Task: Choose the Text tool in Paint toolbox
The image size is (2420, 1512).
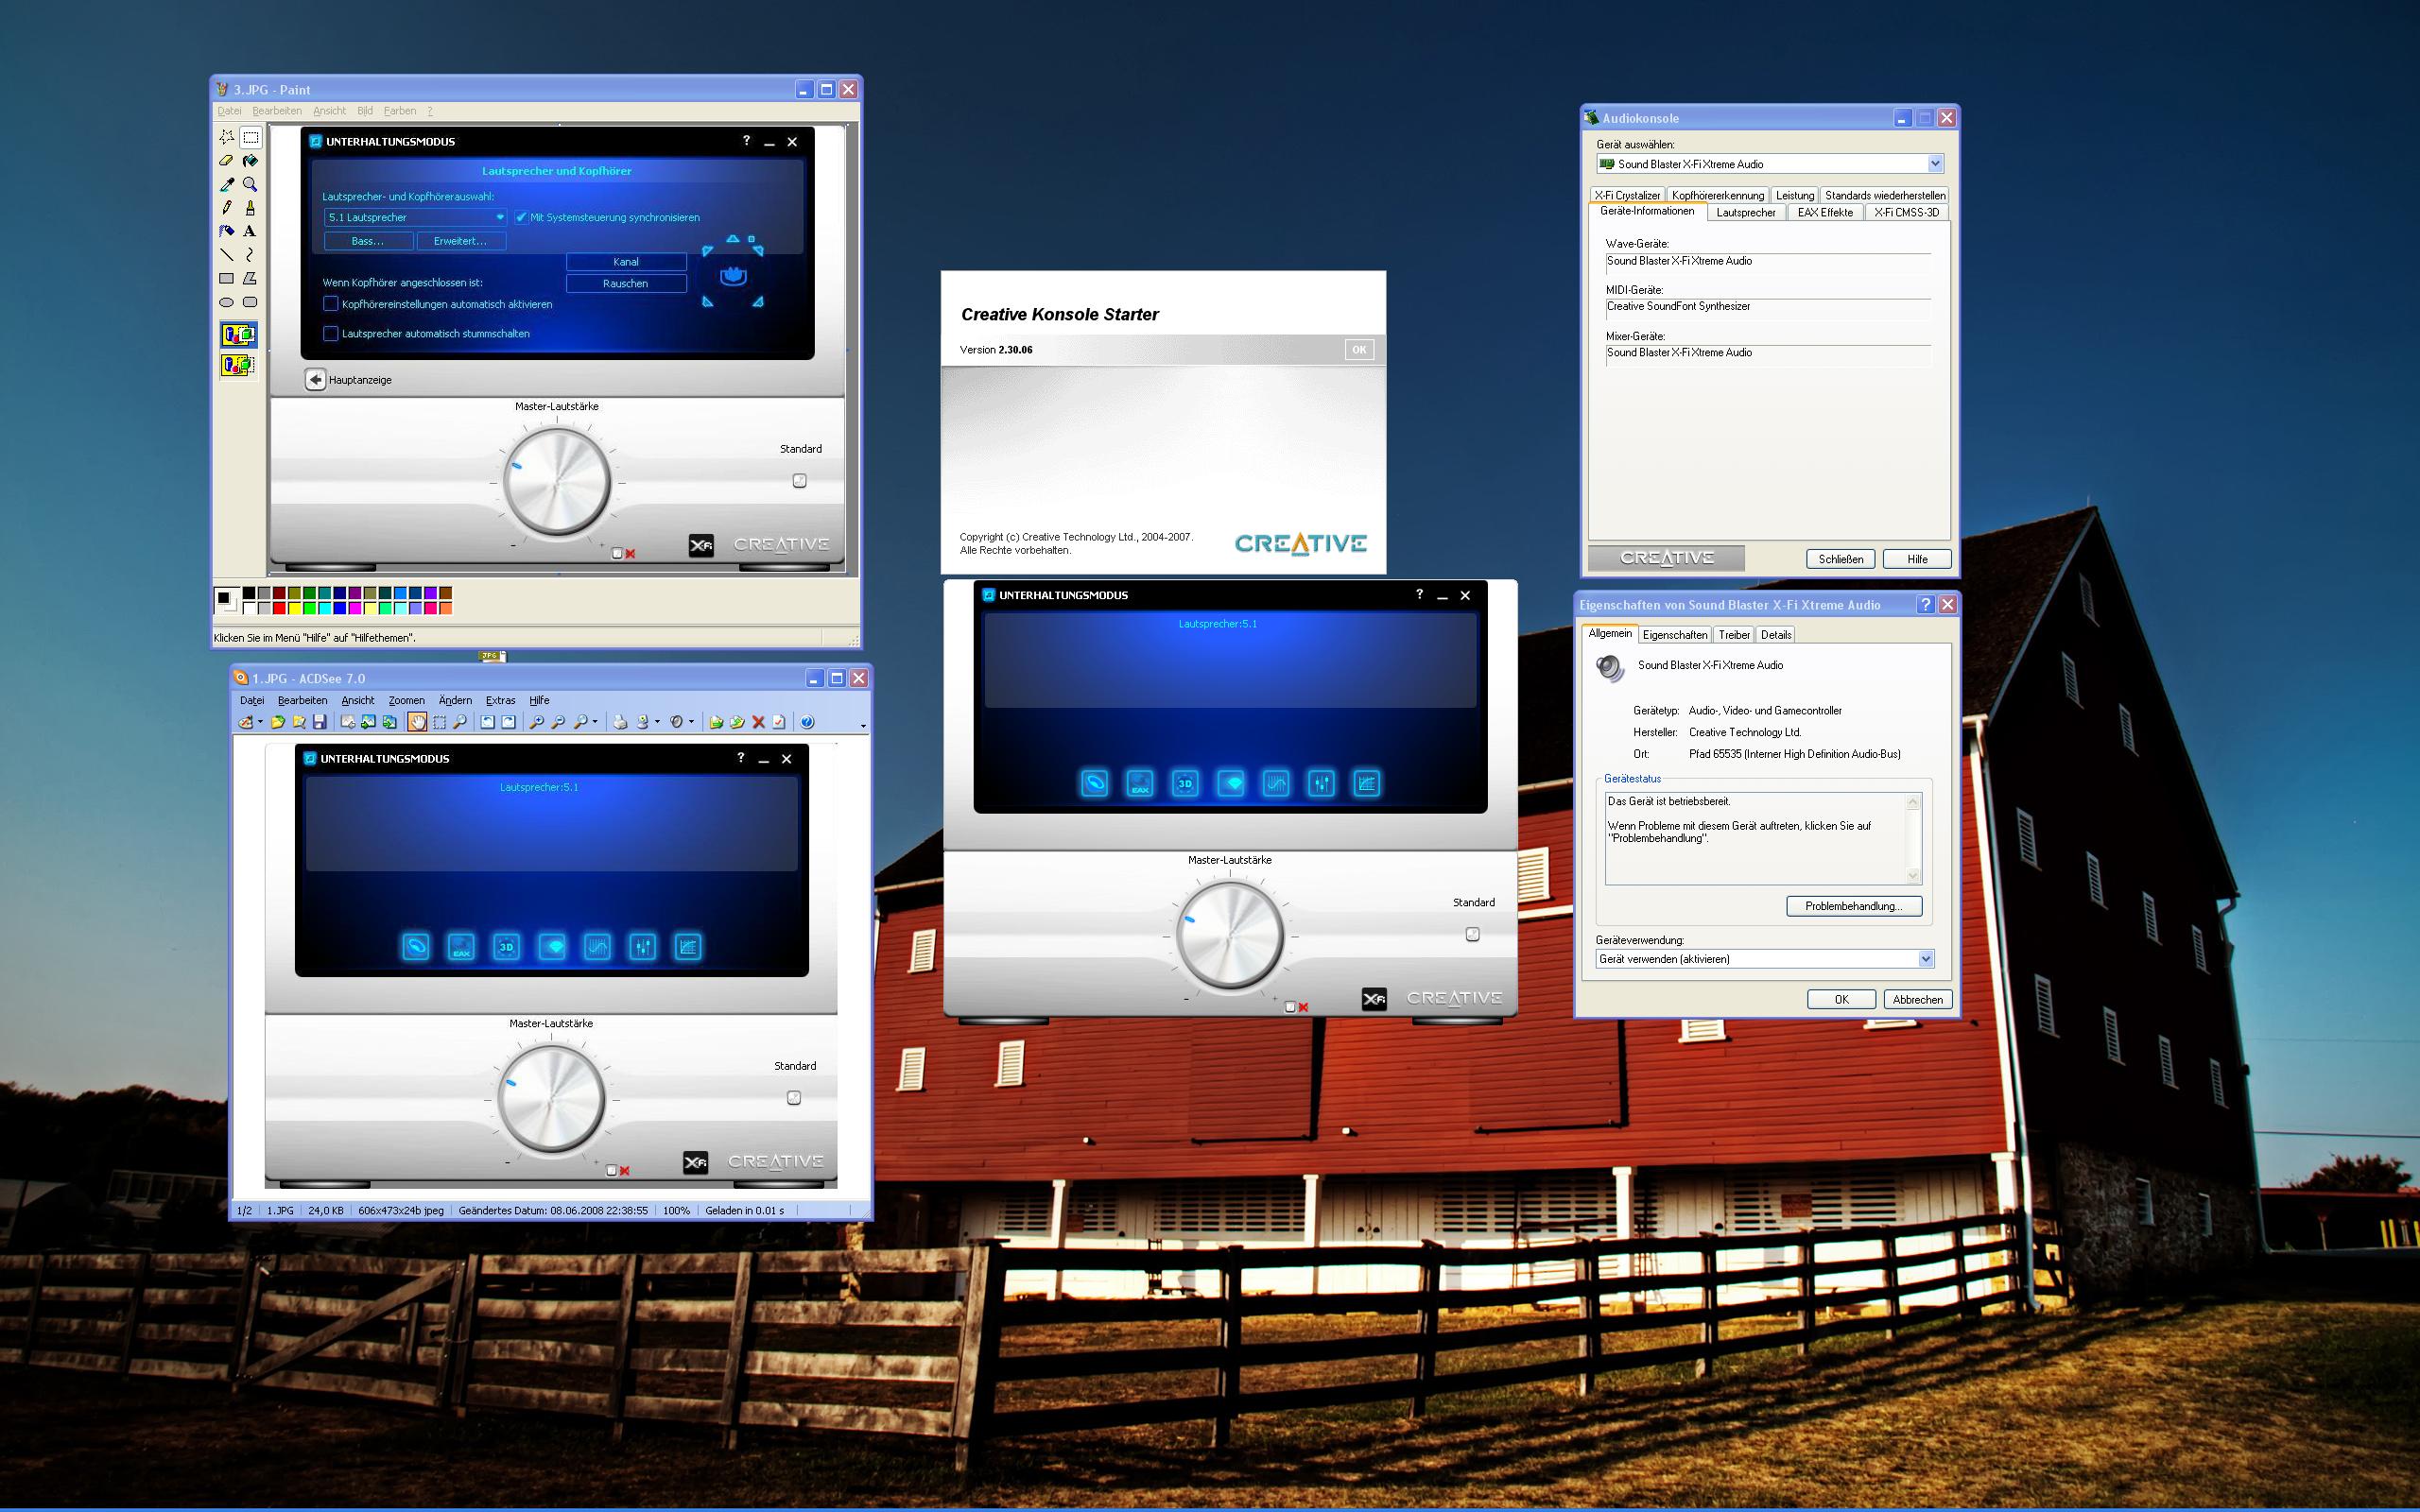Action: tap(250, 231)
